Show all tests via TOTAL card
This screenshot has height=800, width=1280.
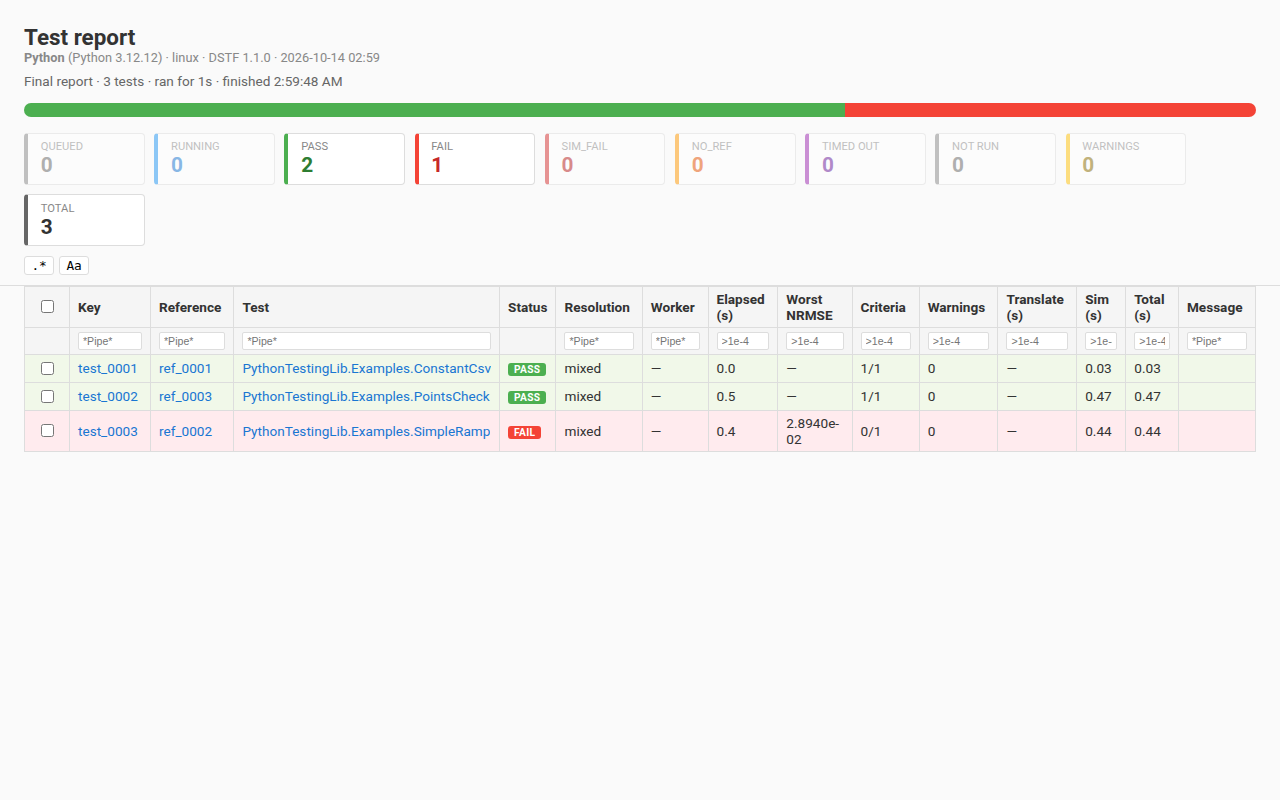click(x=84, y=220)
